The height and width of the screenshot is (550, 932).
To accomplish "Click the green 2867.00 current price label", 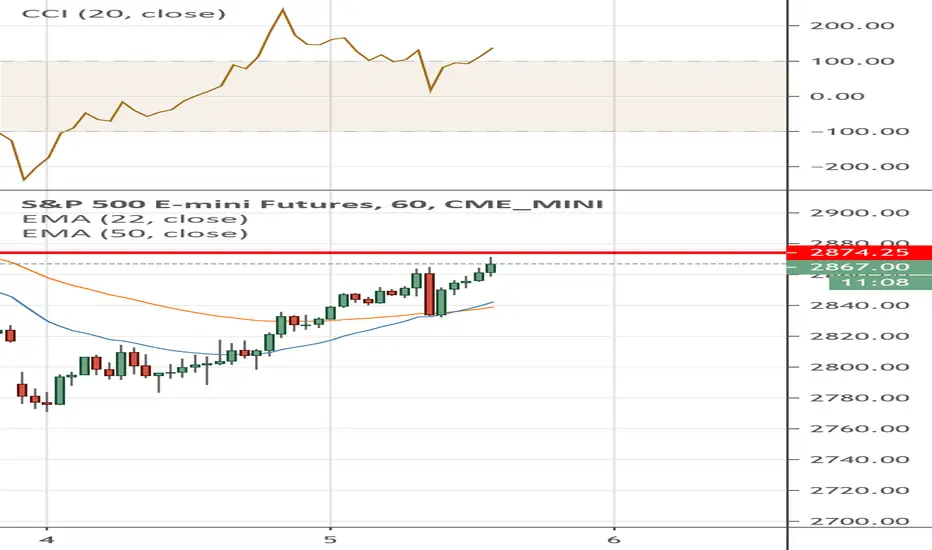I will [859, 267].
